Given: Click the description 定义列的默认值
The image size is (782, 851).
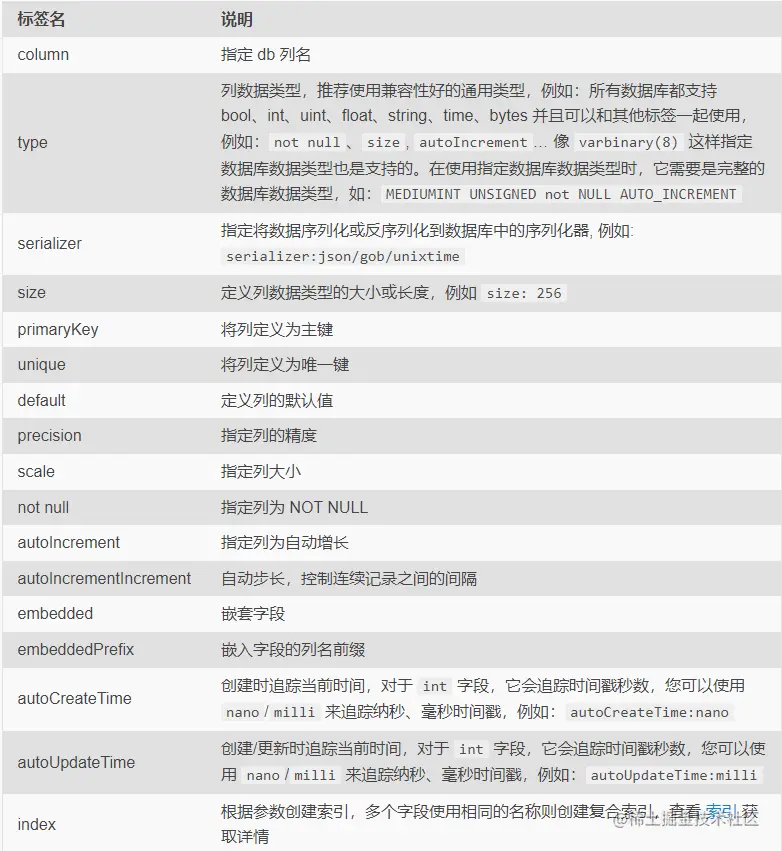Looking at the screenshot, I should (277, 400).
